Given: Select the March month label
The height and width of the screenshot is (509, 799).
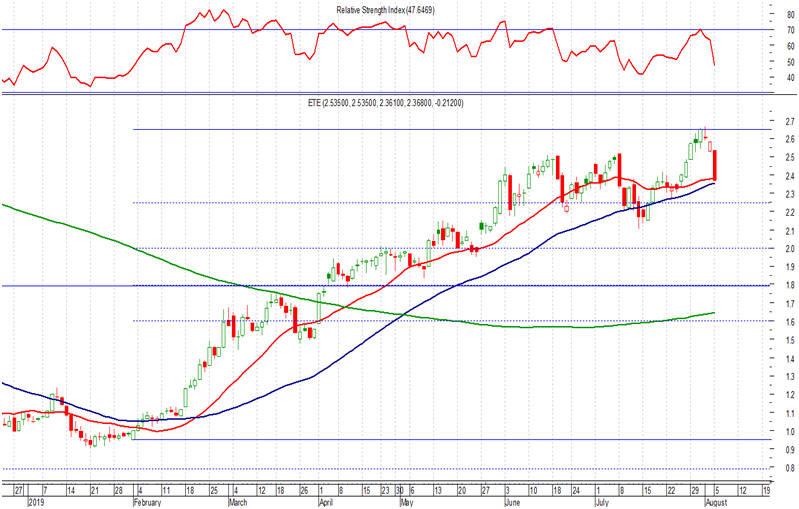Looking at the screenshot, I should [237, 502].
